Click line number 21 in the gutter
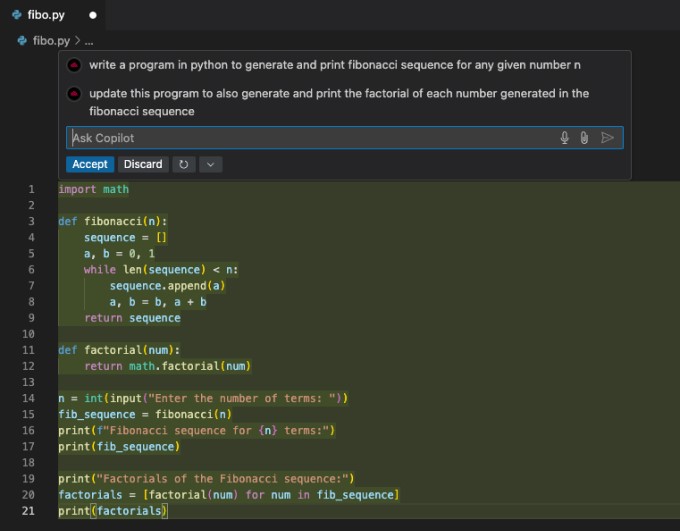Screen dimensions: 680x531 point(28,511)
